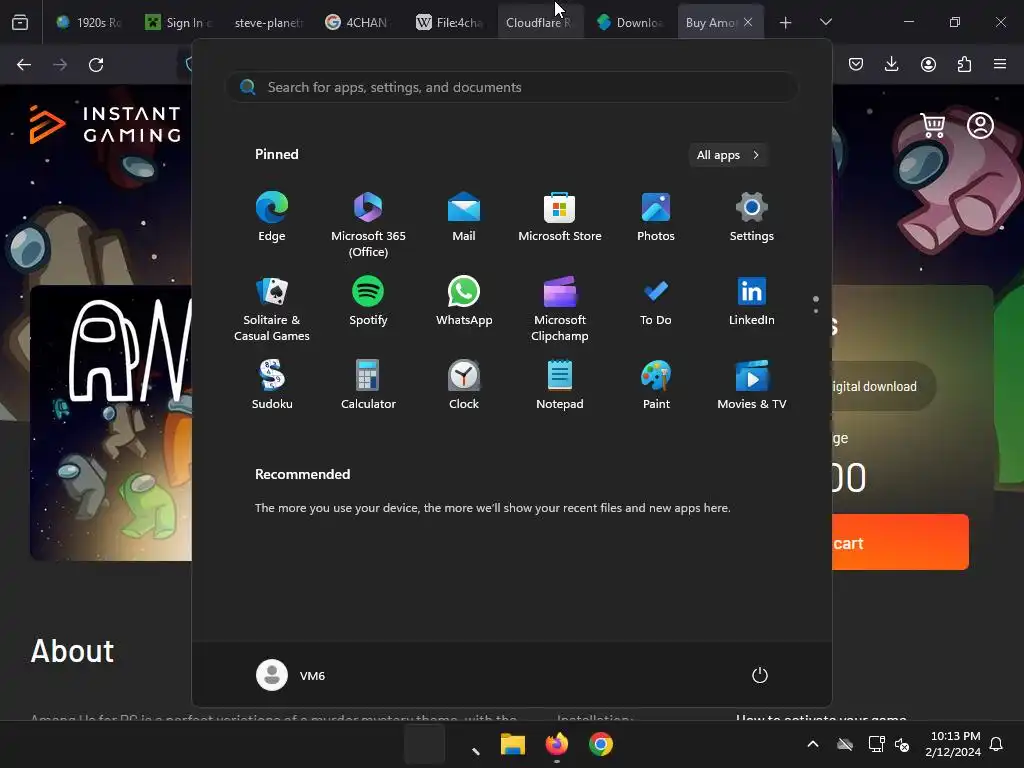Switch to the Sign In browser tab
Screen dimensions: 1024x768
click(x=178, y=22)
